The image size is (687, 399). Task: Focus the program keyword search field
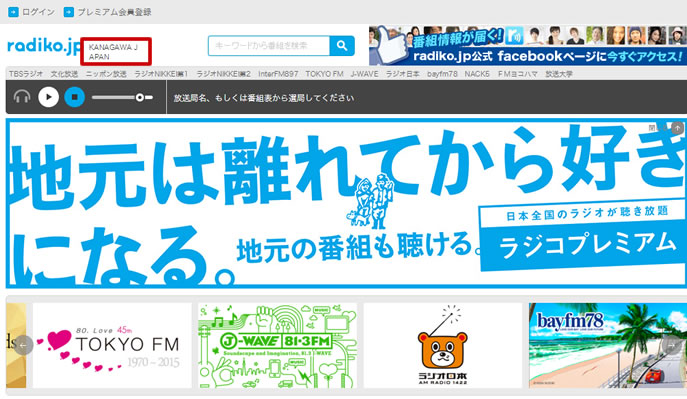[x=269, y=46]
